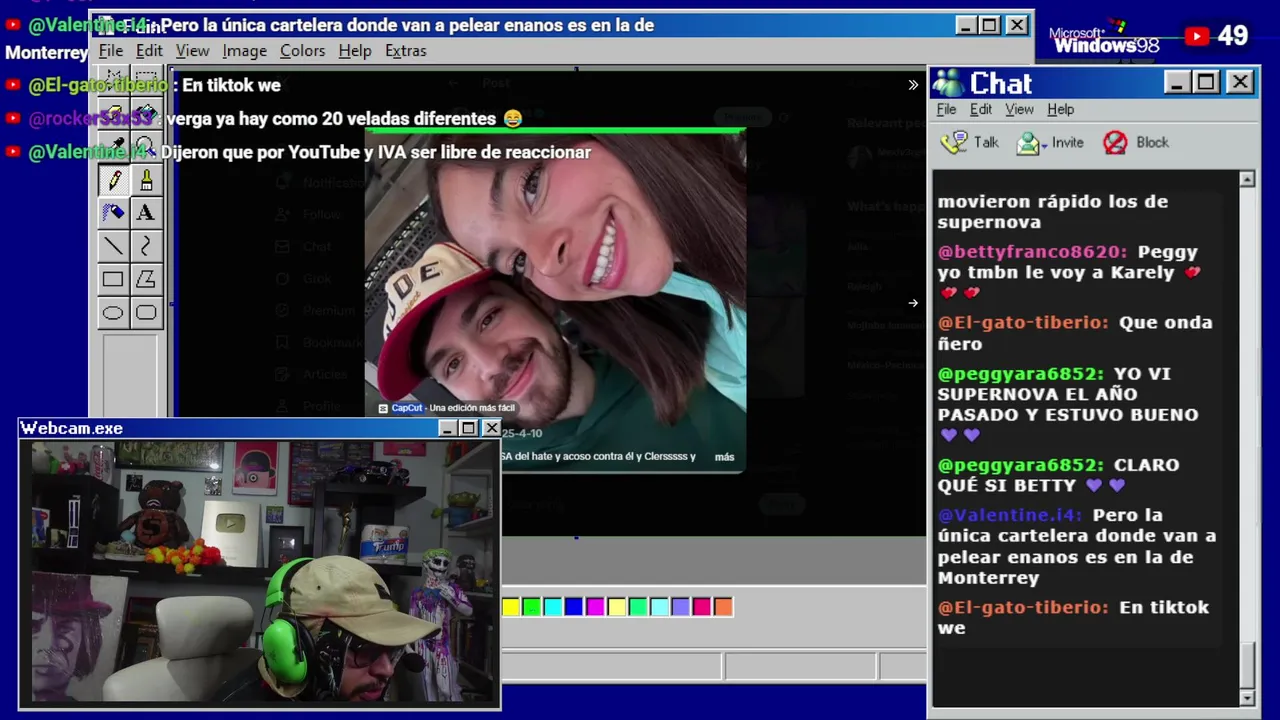Select the dark blue color swatch
Viewport: 1280px width, 720px height.
[x=574, y=606]
